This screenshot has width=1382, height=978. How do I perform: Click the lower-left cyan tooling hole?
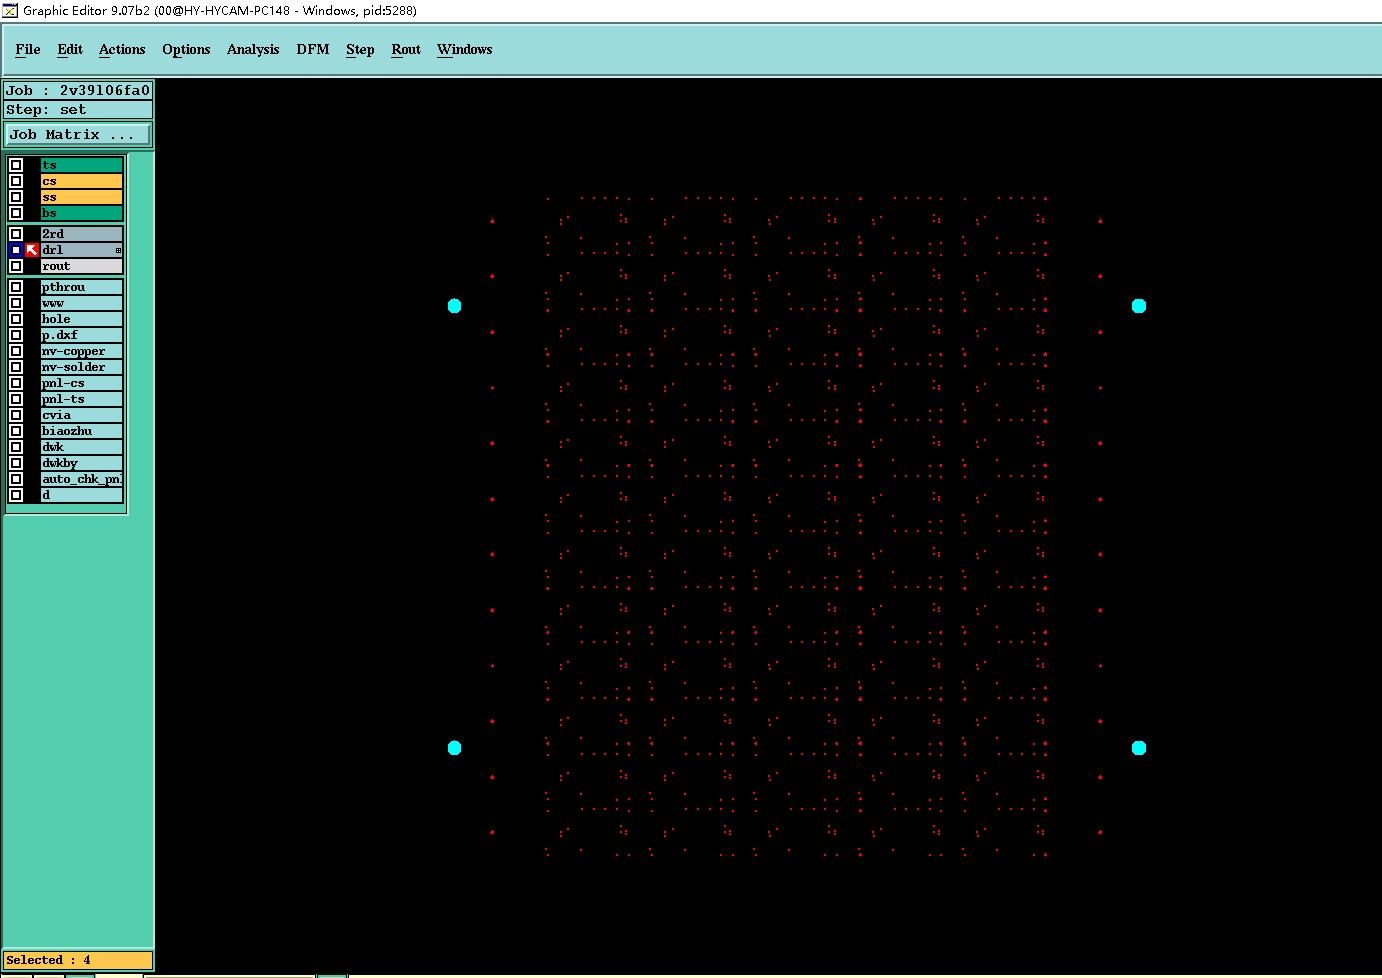tap(454, 748)
